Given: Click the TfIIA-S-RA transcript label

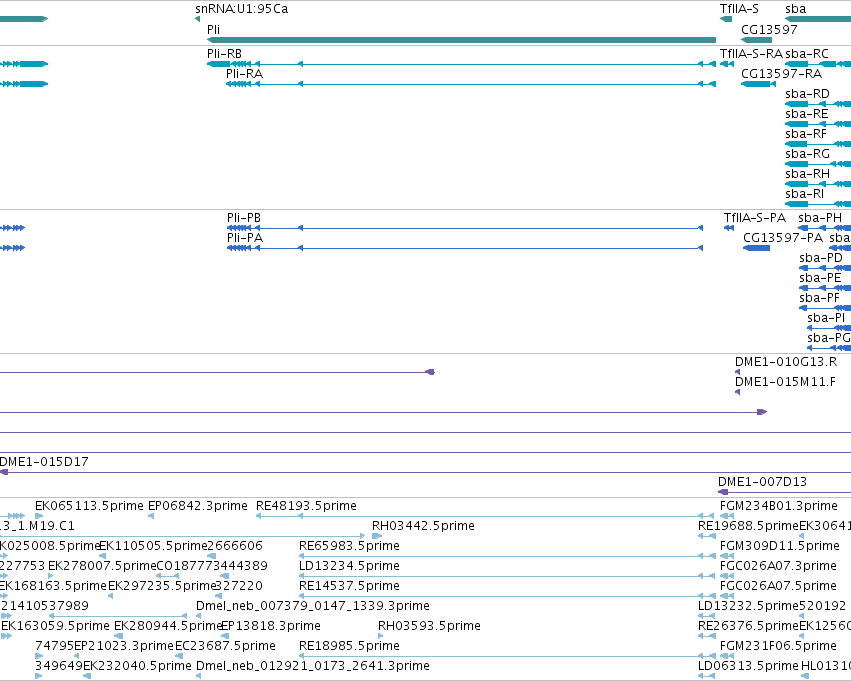Looking at the screenshot, I should pos(751,54).
